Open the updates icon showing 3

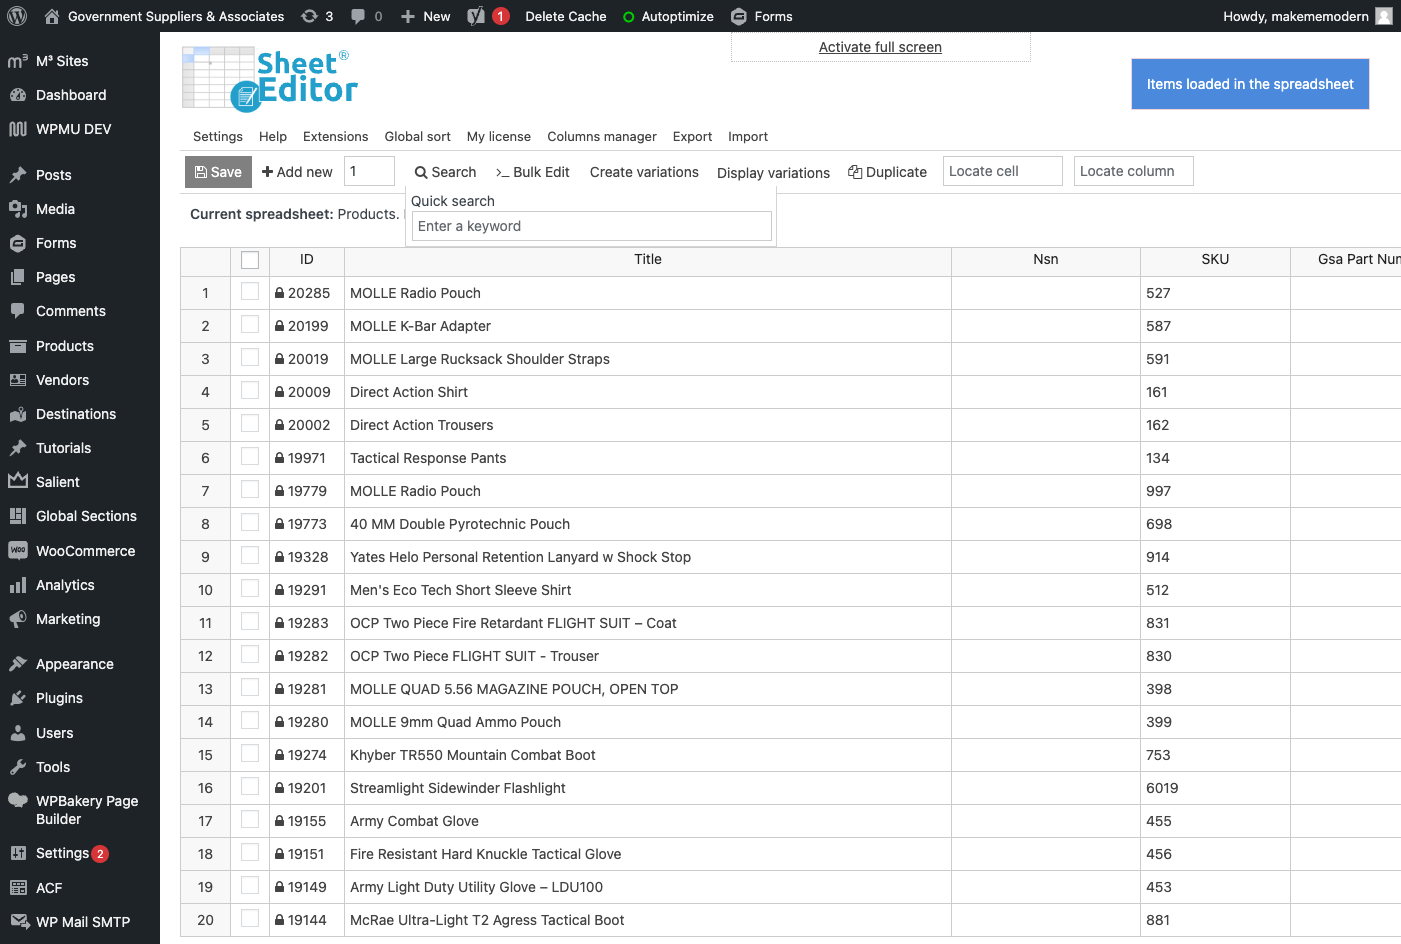[x=310, y=16]
